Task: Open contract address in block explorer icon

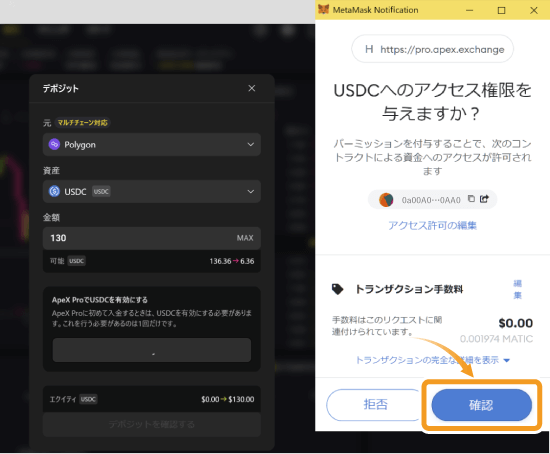Action: [x=484, y=199]
